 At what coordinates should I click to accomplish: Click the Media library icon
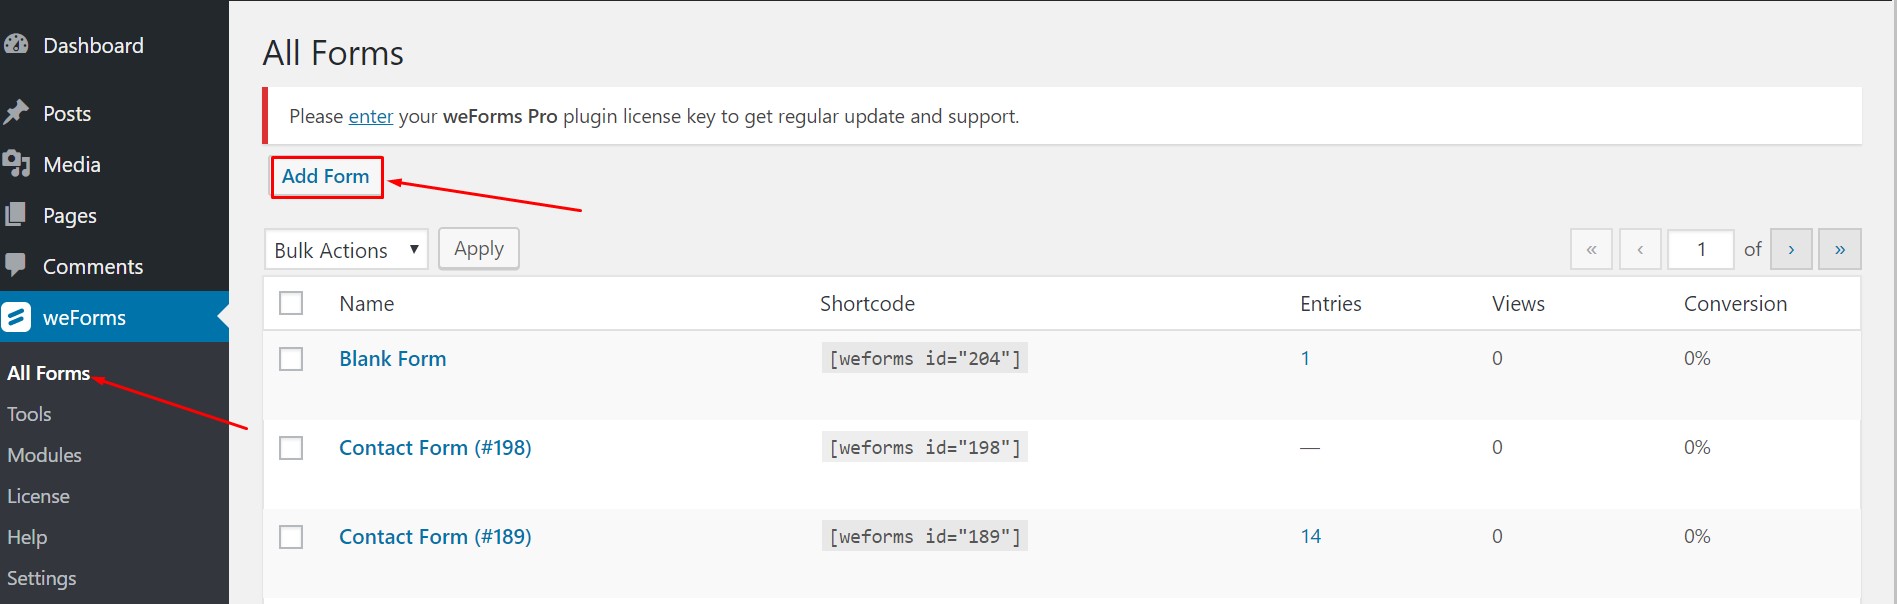(16, 164)
